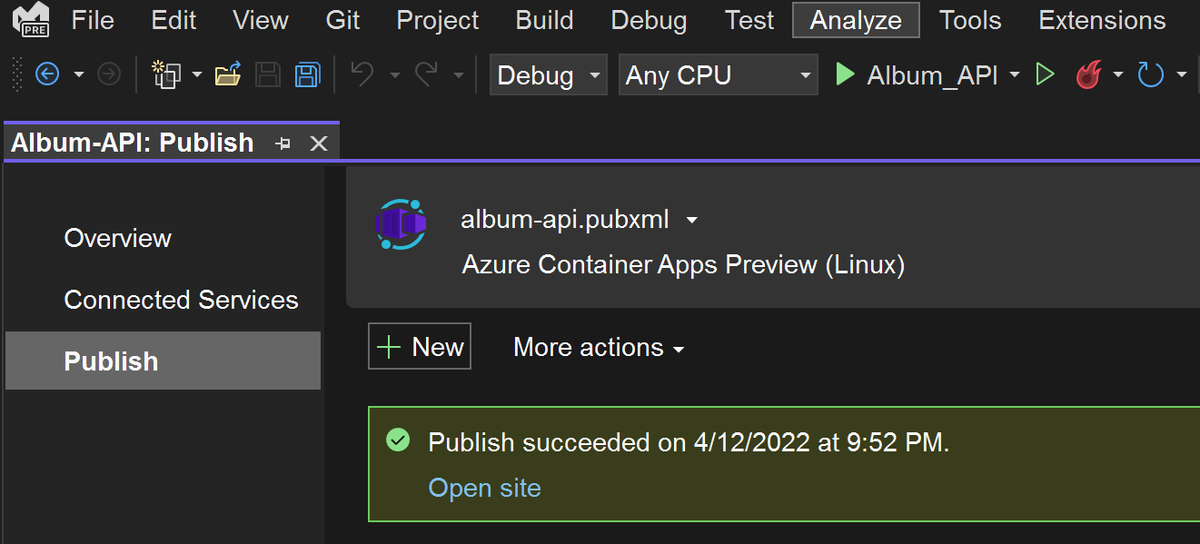Image resolution: width=1200 pixels, height=544 pixels.
Task: Click the Publish succeeded on 4/12/2022 message
Action: [689, 442]
